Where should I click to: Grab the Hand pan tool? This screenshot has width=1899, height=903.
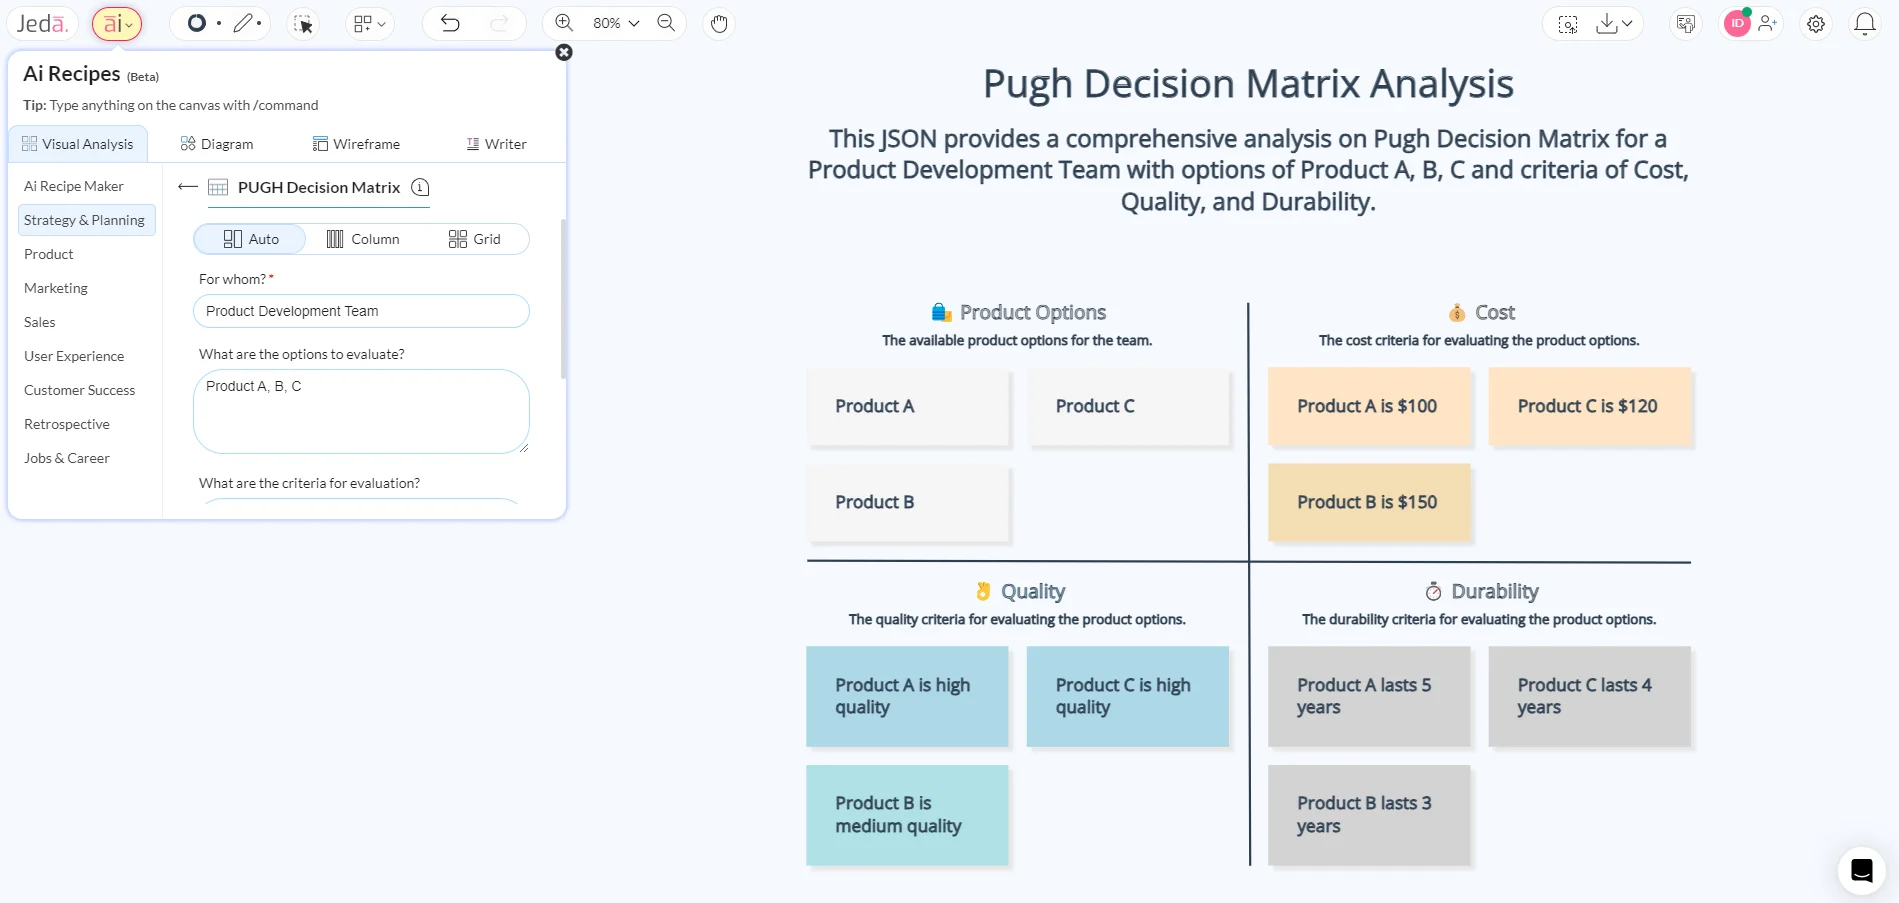[719, 23]
